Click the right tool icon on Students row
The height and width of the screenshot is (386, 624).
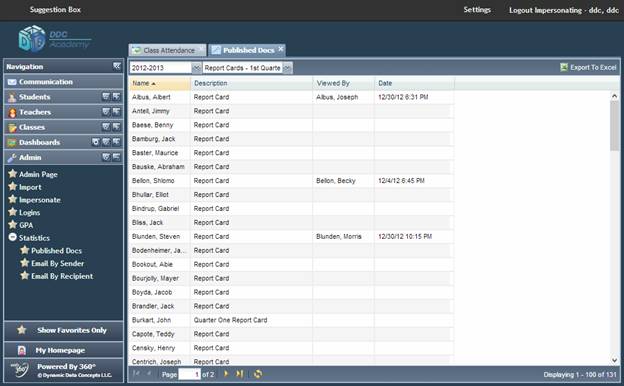(x=116, y=97)
